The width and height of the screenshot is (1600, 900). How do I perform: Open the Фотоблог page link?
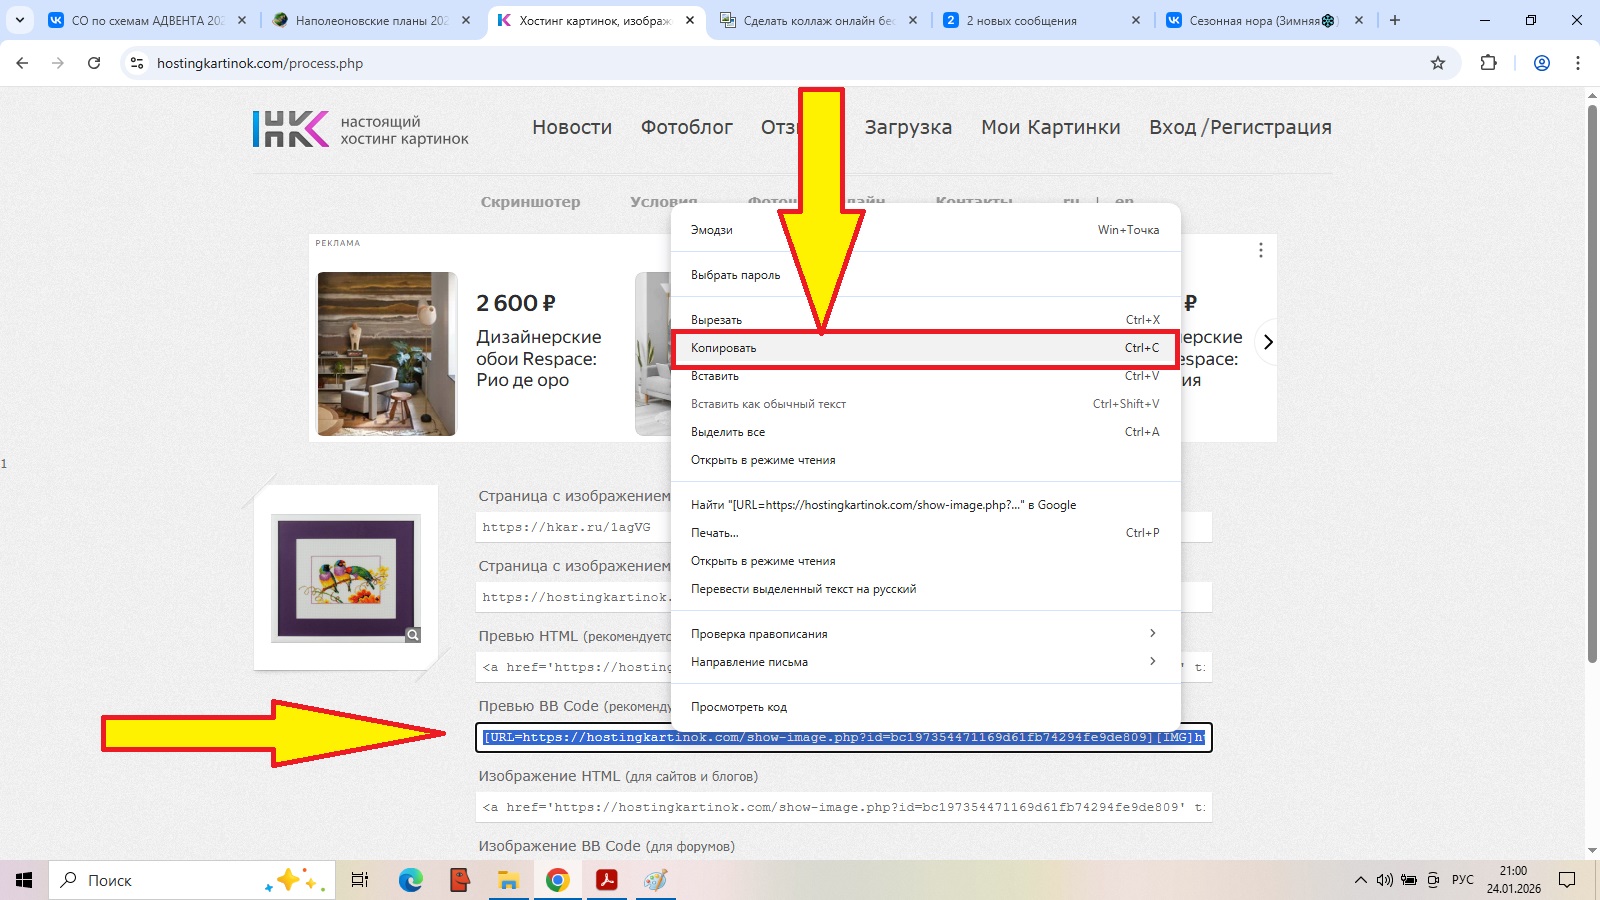click(687, 127)
